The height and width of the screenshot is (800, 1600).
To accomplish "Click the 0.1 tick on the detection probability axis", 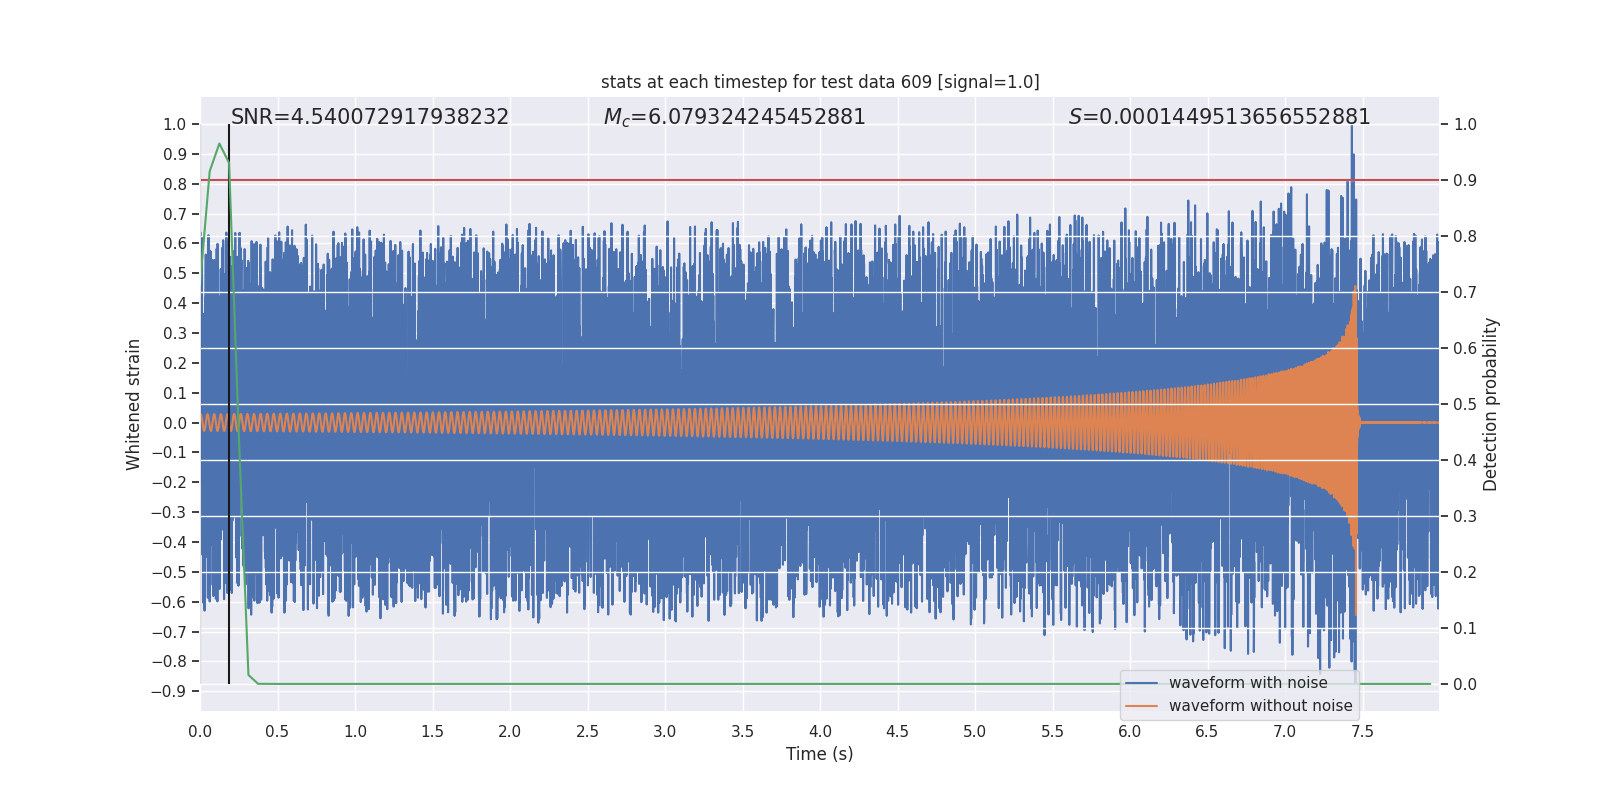I will pos(1465,629).
